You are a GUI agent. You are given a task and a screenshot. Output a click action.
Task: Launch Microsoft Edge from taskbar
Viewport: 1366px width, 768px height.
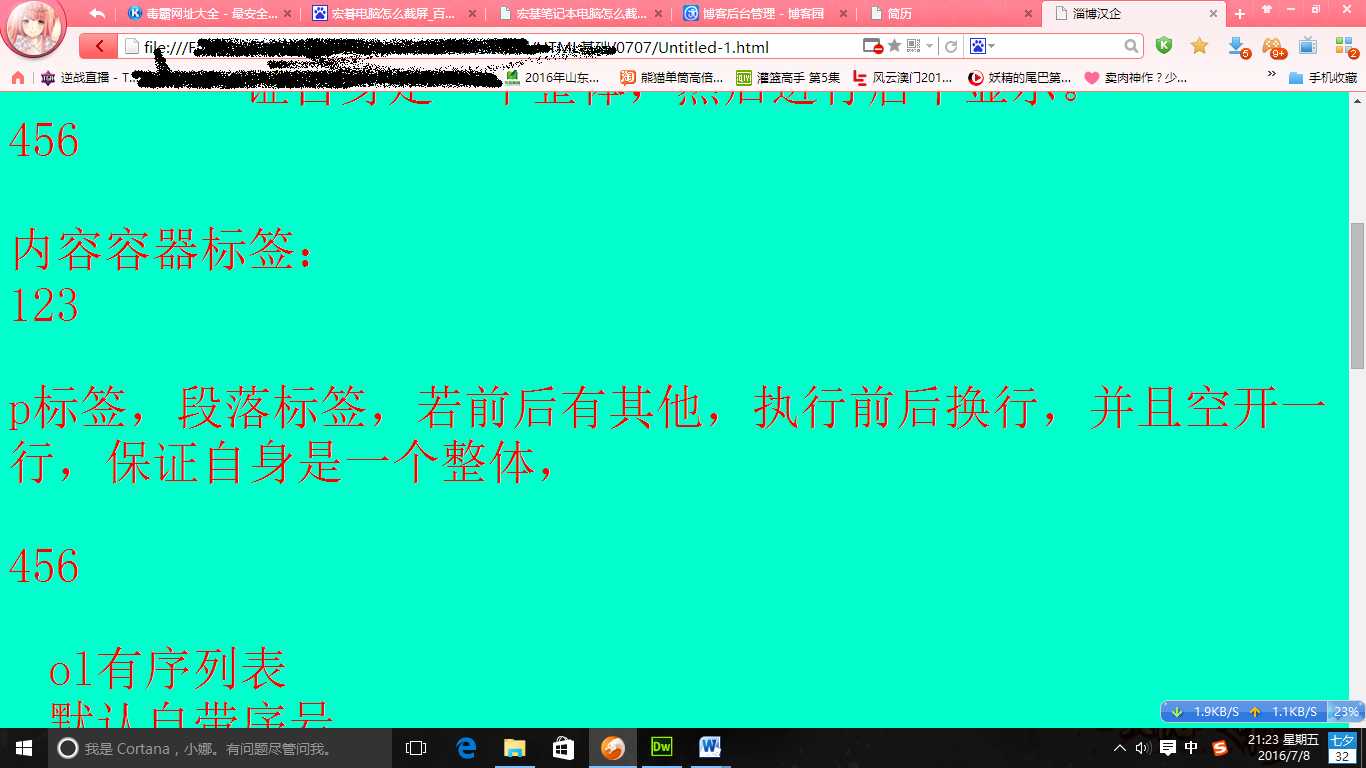coord(466,748)
